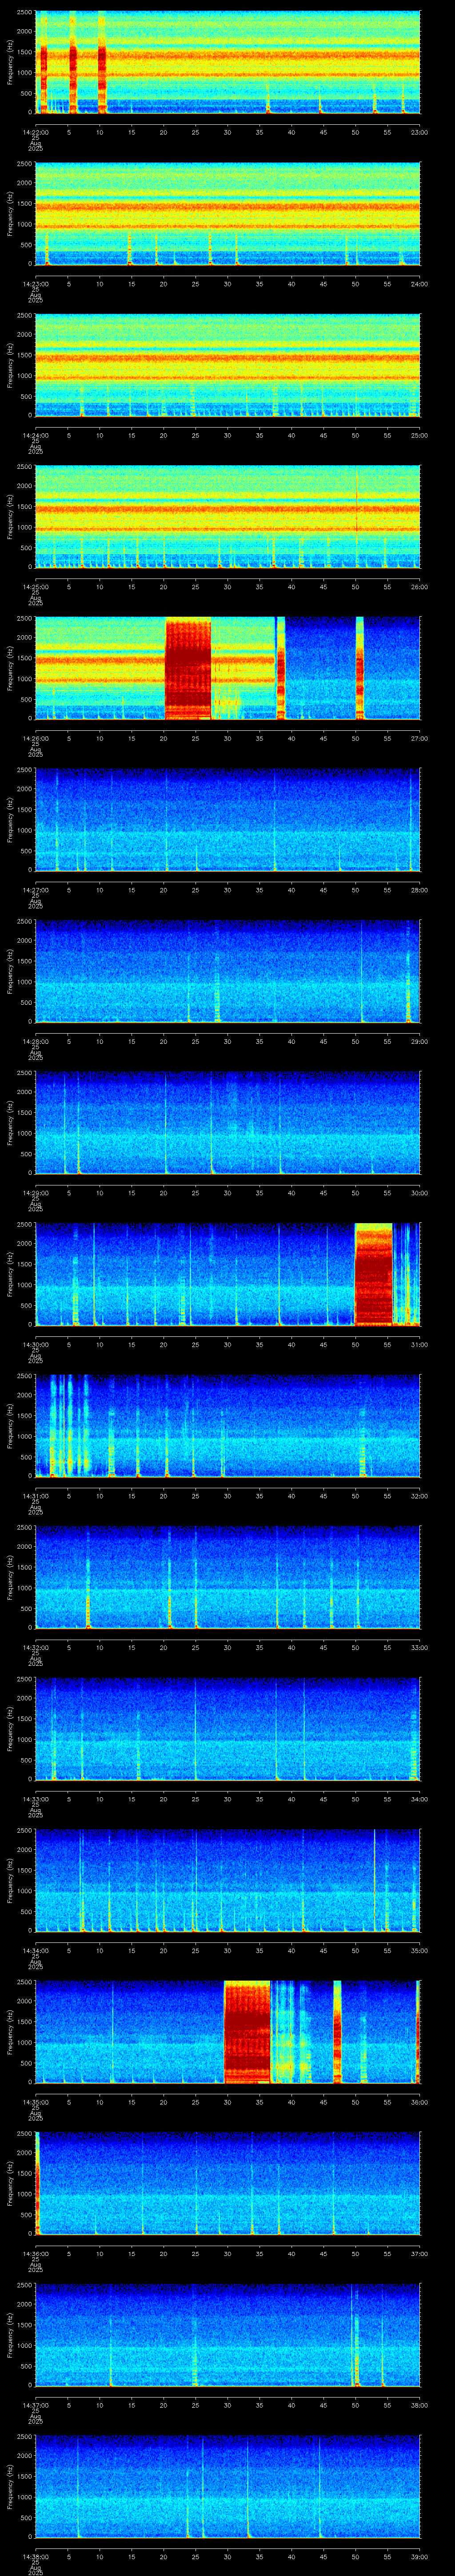Click the "500" frequency tick on the 14:37:00 plot
The width and height of the screenshot is (455, 2576).
click(x=26, y=2365)
